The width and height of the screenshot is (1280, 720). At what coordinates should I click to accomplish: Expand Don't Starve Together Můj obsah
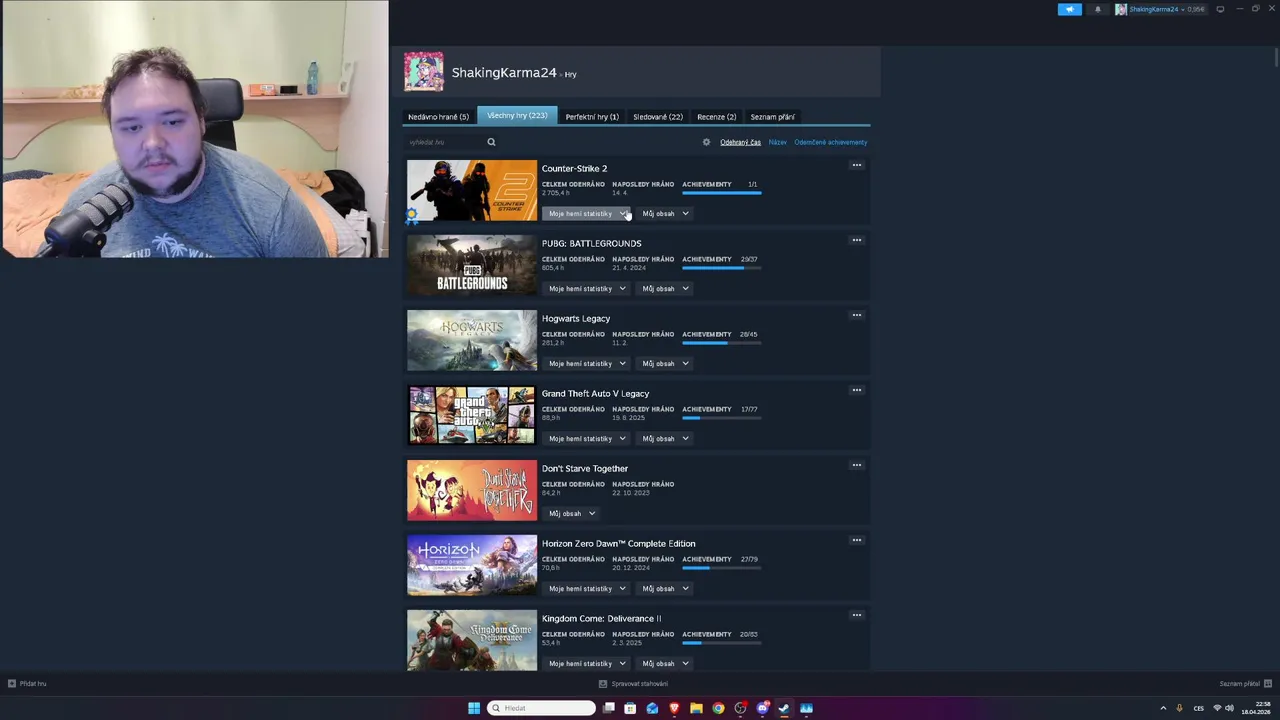[x=572, y=513]
